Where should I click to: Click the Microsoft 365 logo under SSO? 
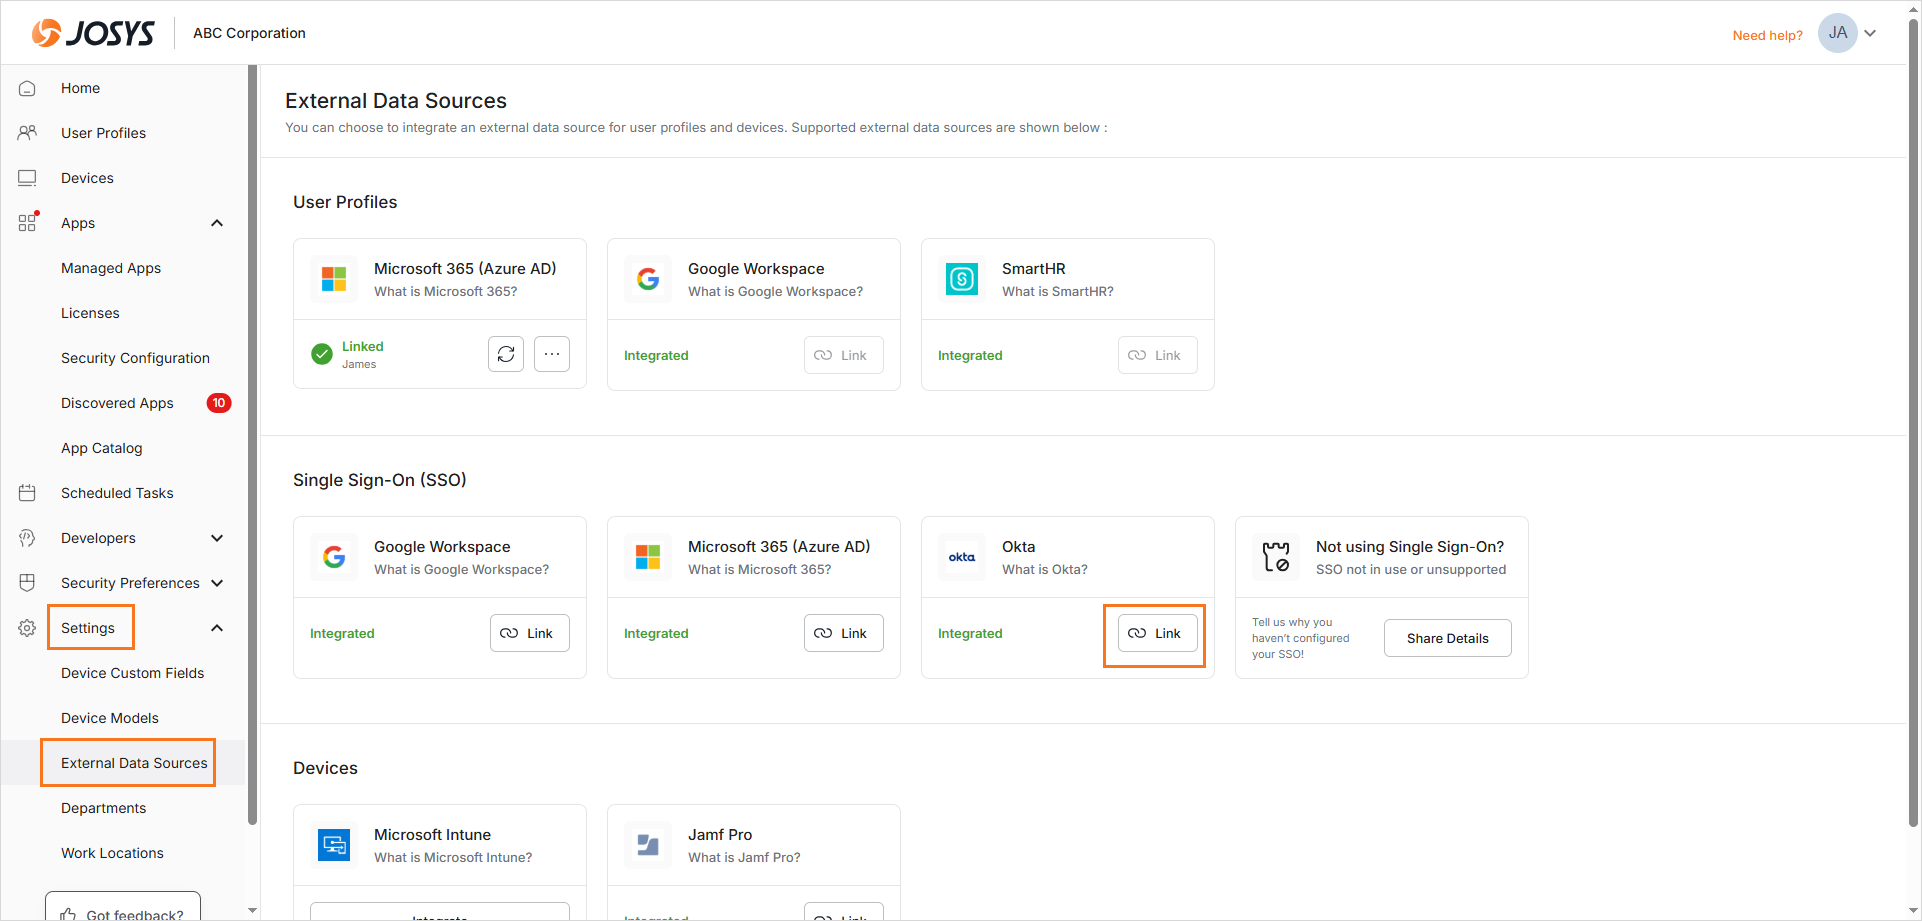[648, 557]
